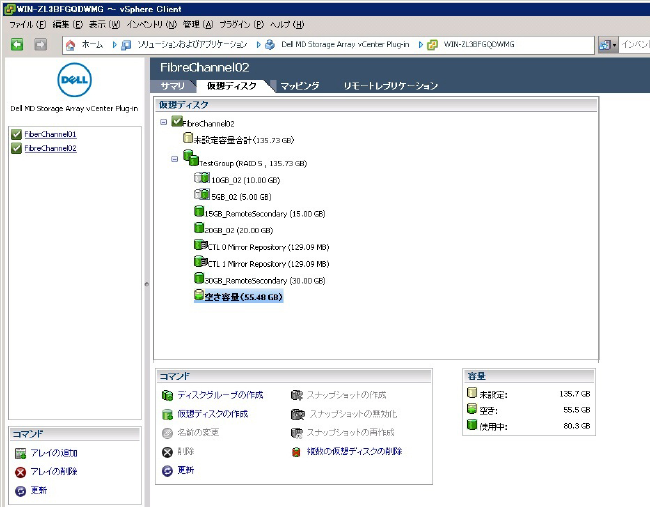
Task: Open the インベントリ (N) menu
Action: point(152,24)
